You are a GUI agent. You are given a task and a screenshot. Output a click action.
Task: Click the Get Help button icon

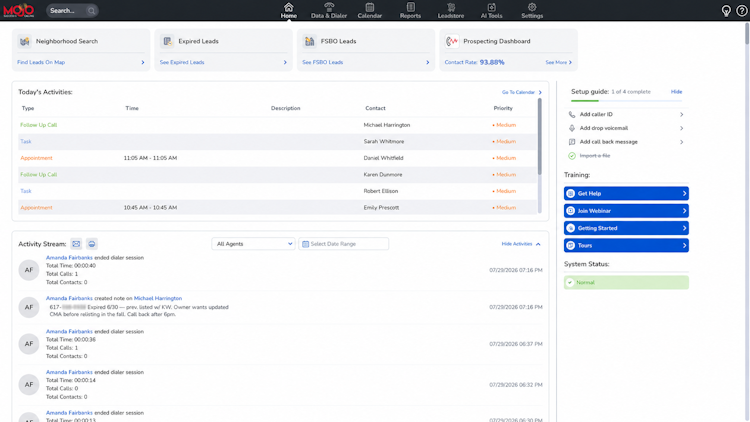pyautogui.click(x=570, y=194)
